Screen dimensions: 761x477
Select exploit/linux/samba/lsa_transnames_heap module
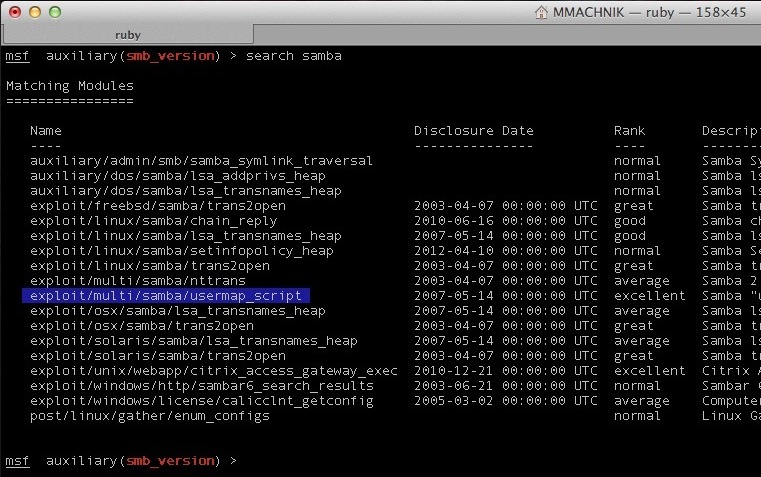[185, 236]
